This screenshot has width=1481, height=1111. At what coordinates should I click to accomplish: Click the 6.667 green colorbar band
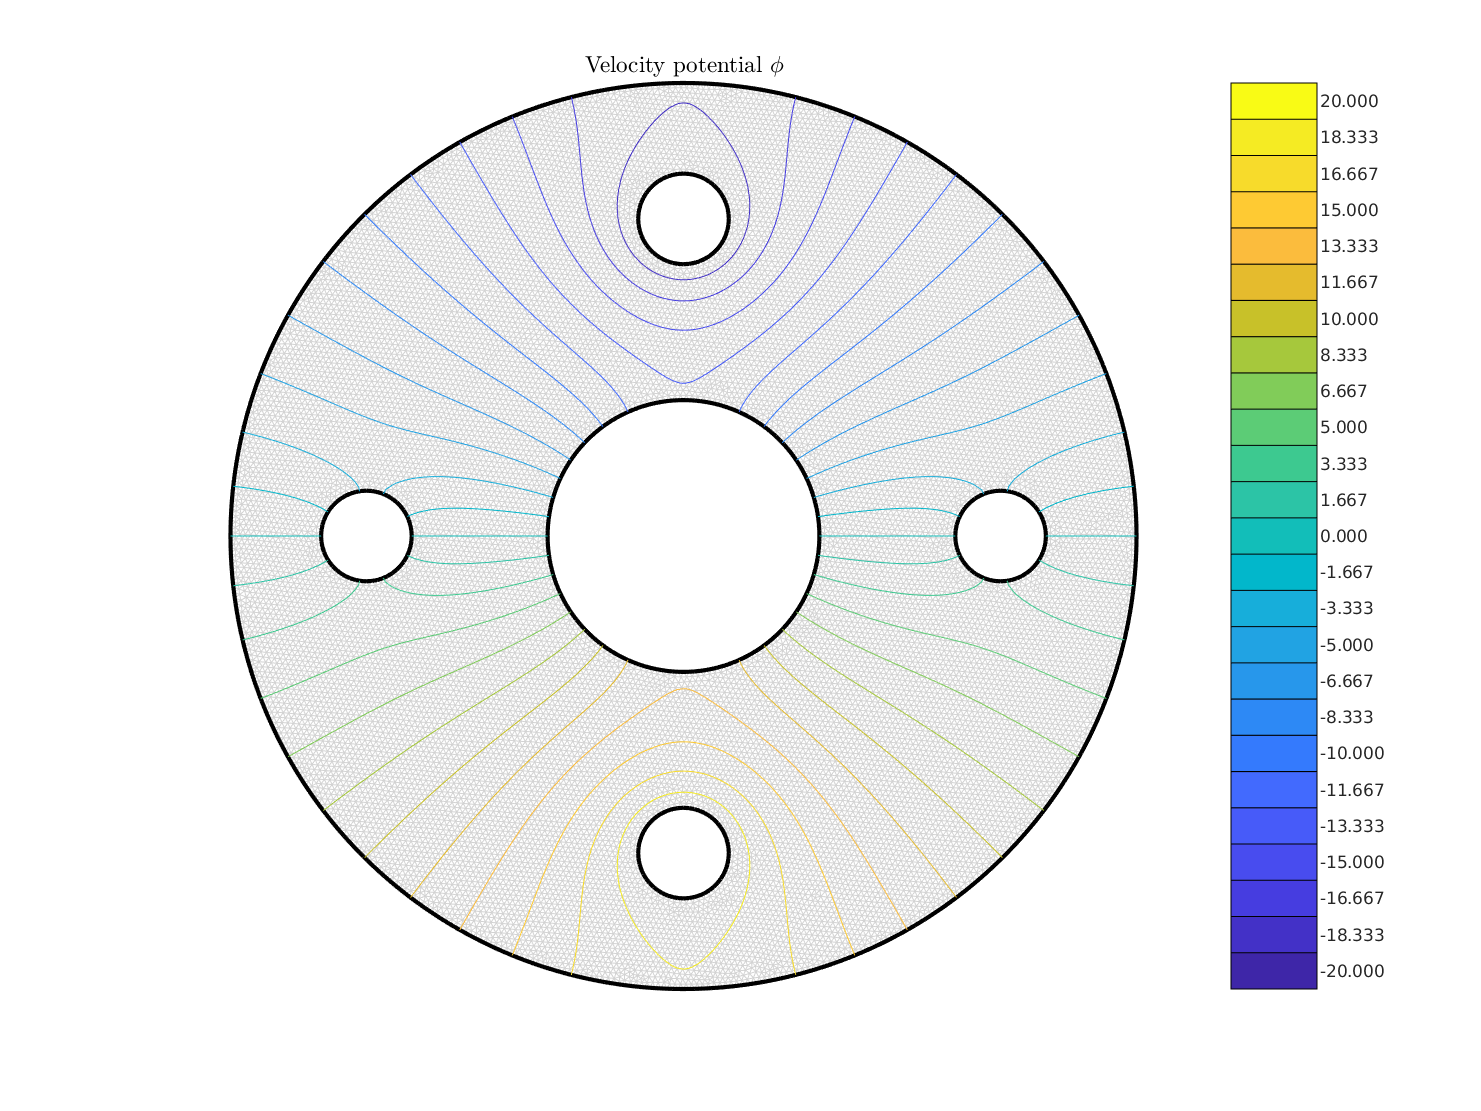point(1273,391)
